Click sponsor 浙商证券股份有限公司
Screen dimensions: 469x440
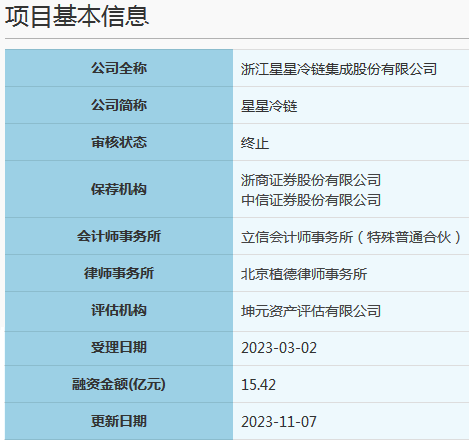pyautogui.click(x=311, y=180)
